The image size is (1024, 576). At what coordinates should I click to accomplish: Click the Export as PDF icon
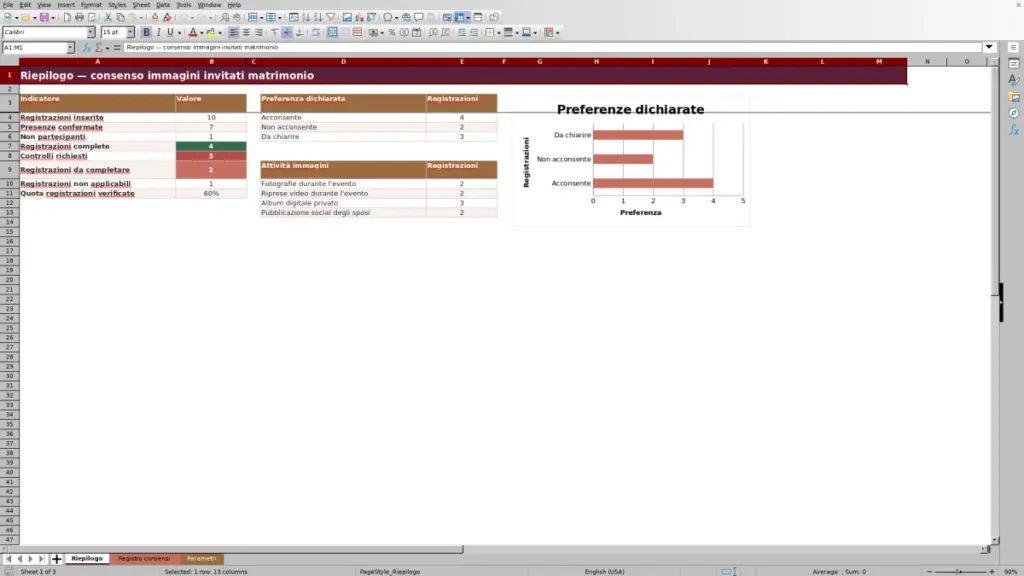pyautogui.click(x=67, y=18)
